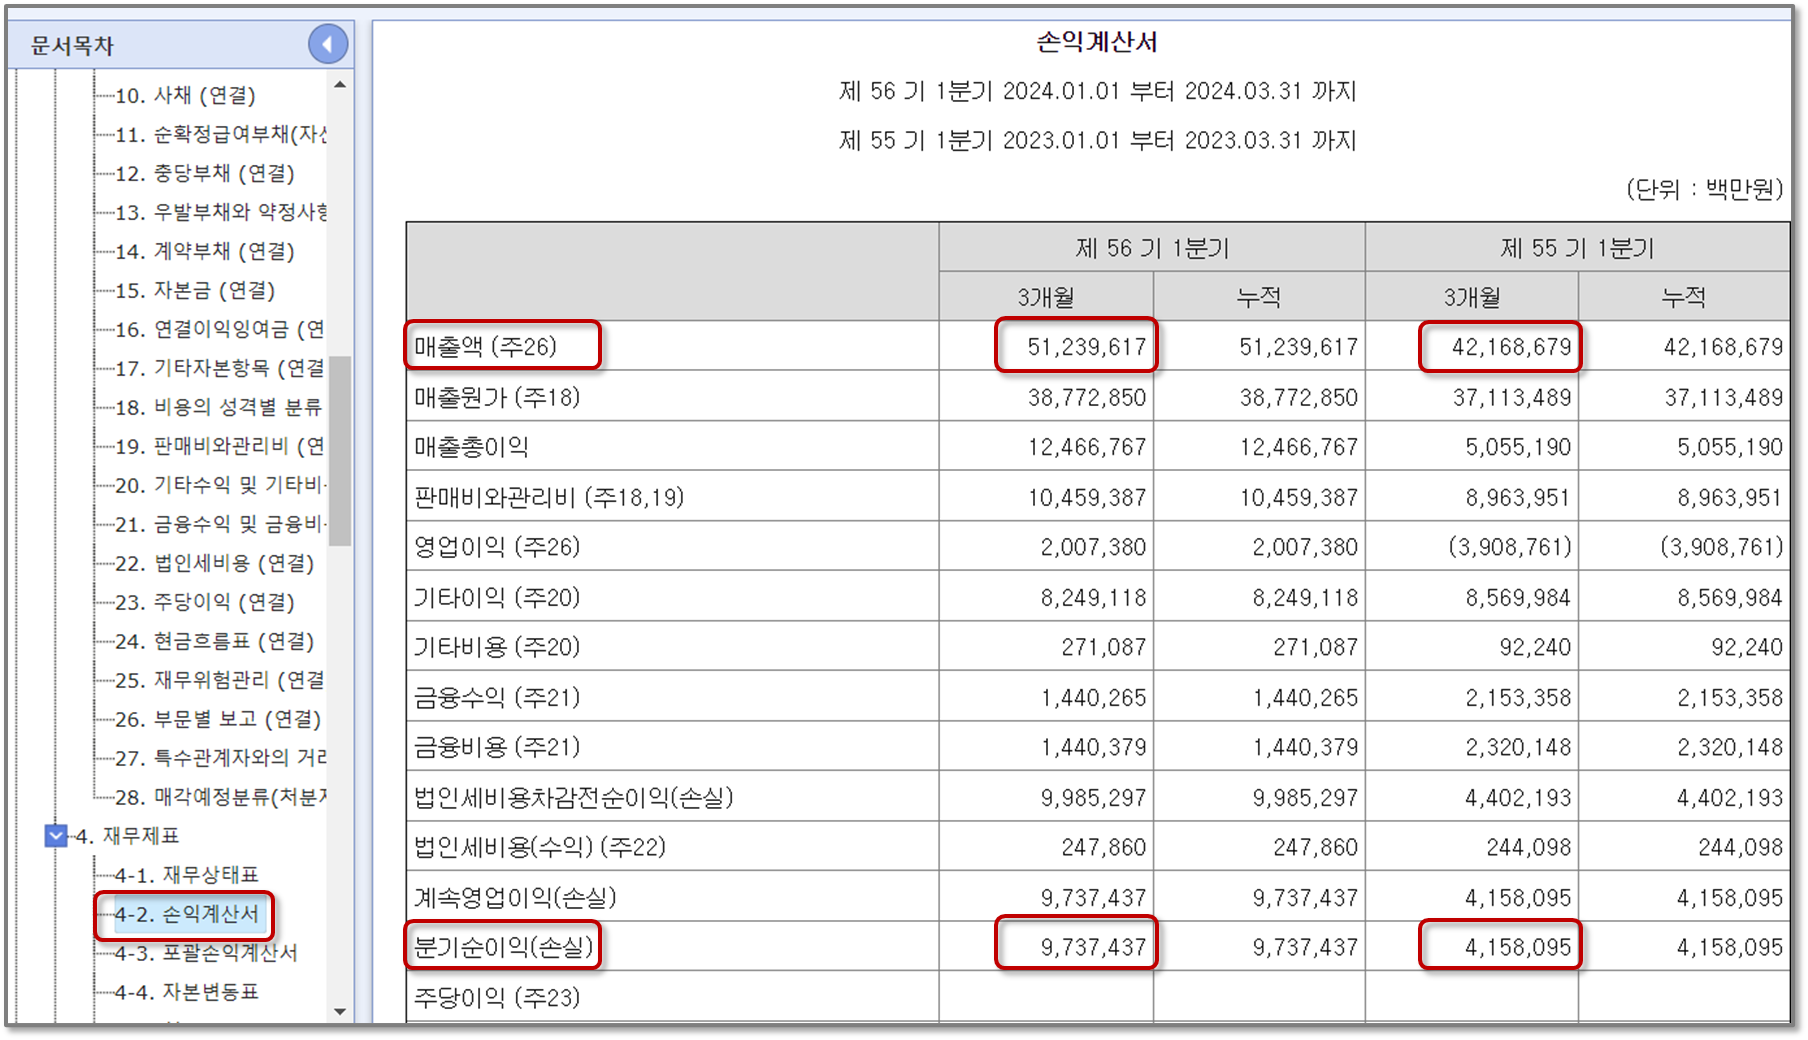This screenshot has width=1808, height=1040.
Task: Open 4-1. 재무상태표
Action: (x=186, y=875)
